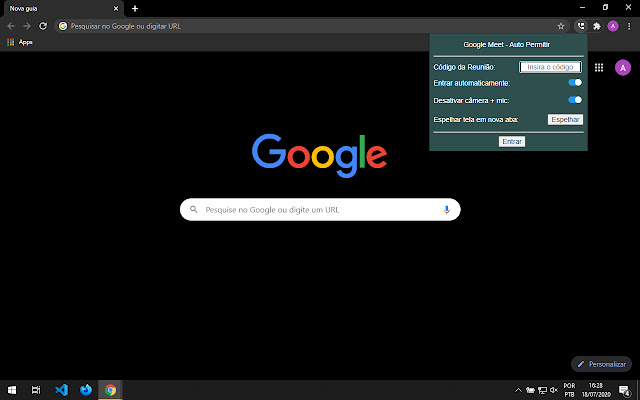Show hidden system tray icons
640x400 pixels.
[518, 390]
